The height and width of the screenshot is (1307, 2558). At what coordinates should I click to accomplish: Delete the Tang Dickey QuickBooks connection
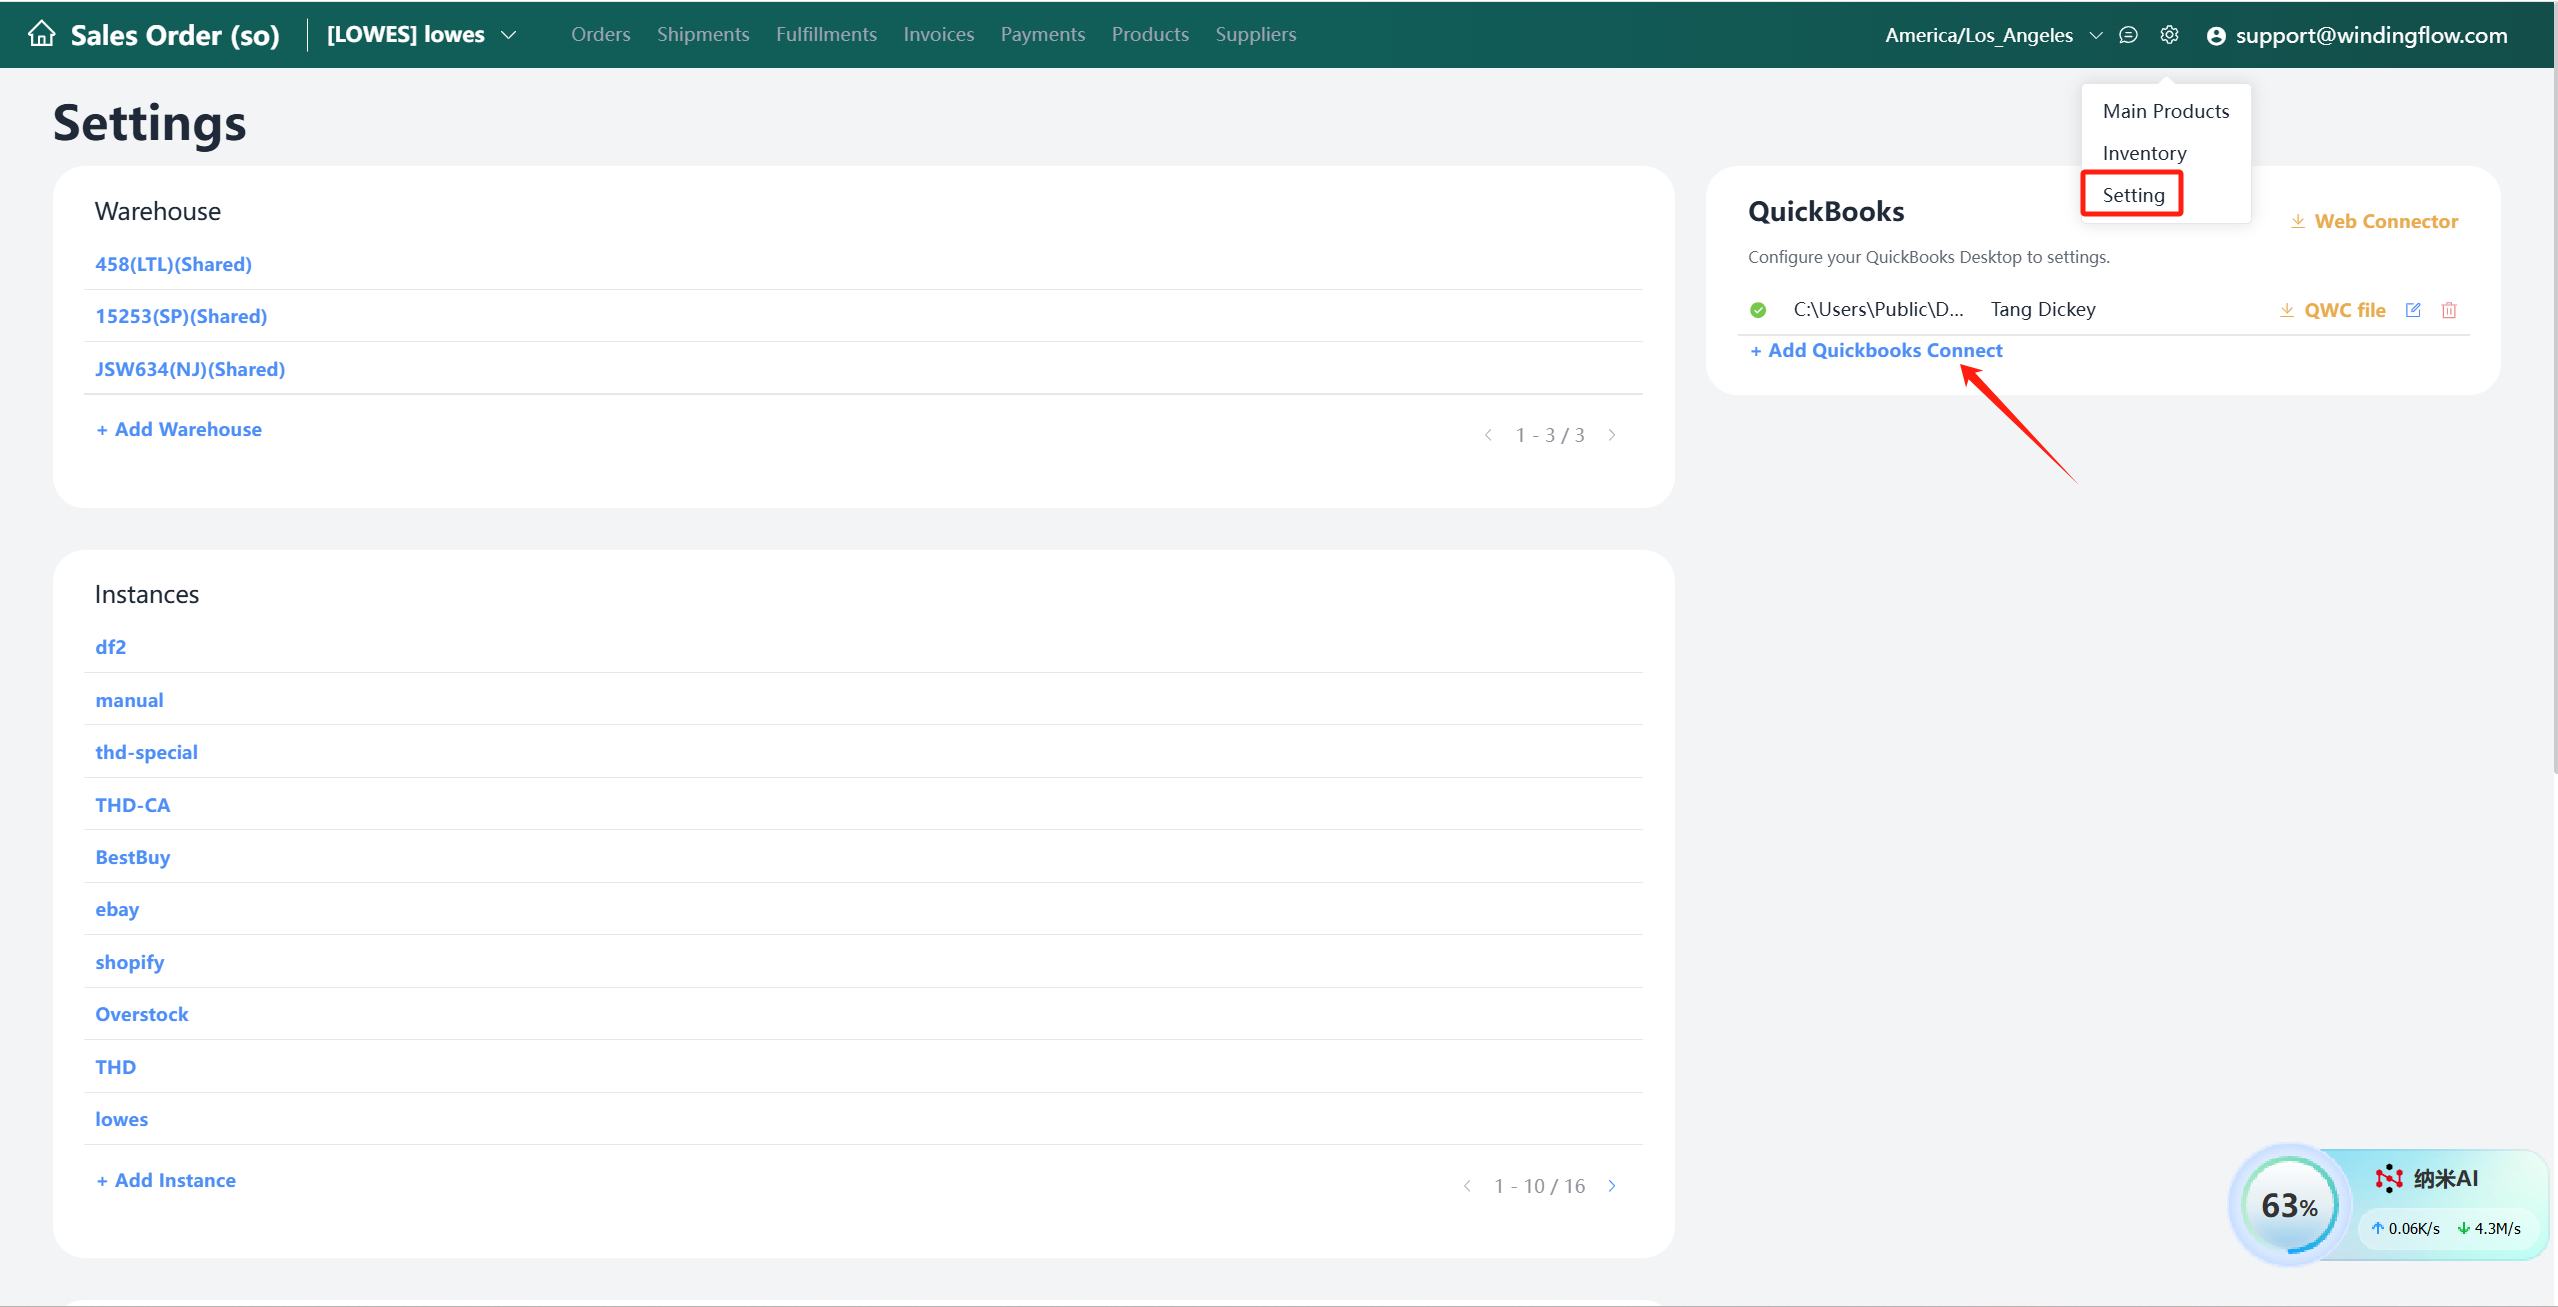[x=2449, y=310]
